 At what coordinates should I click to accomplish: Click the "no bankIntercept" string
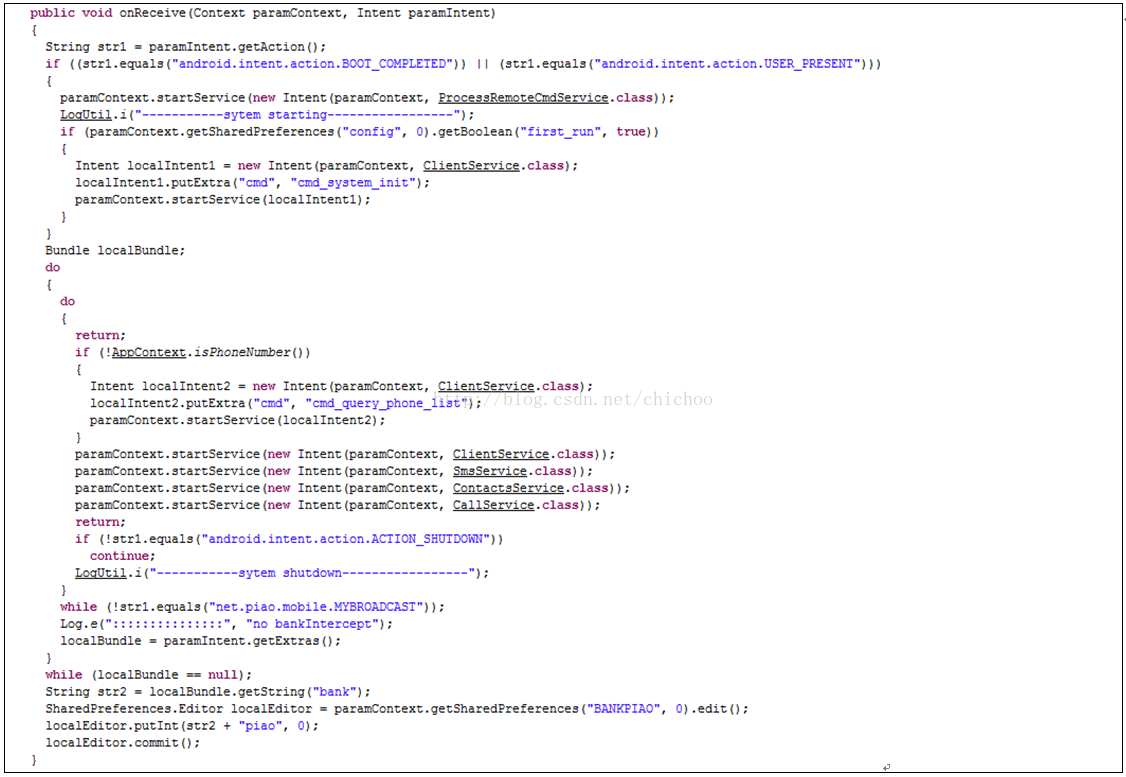coord(312,624)
